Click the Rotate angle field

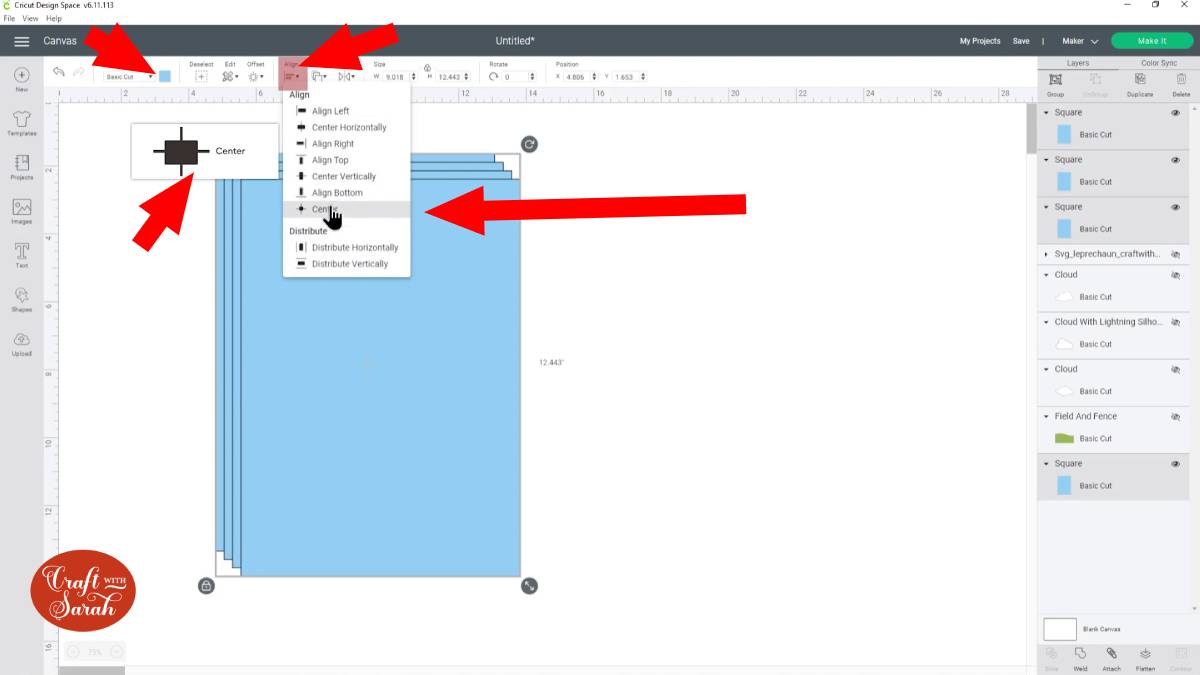click(x=518, y=76)
